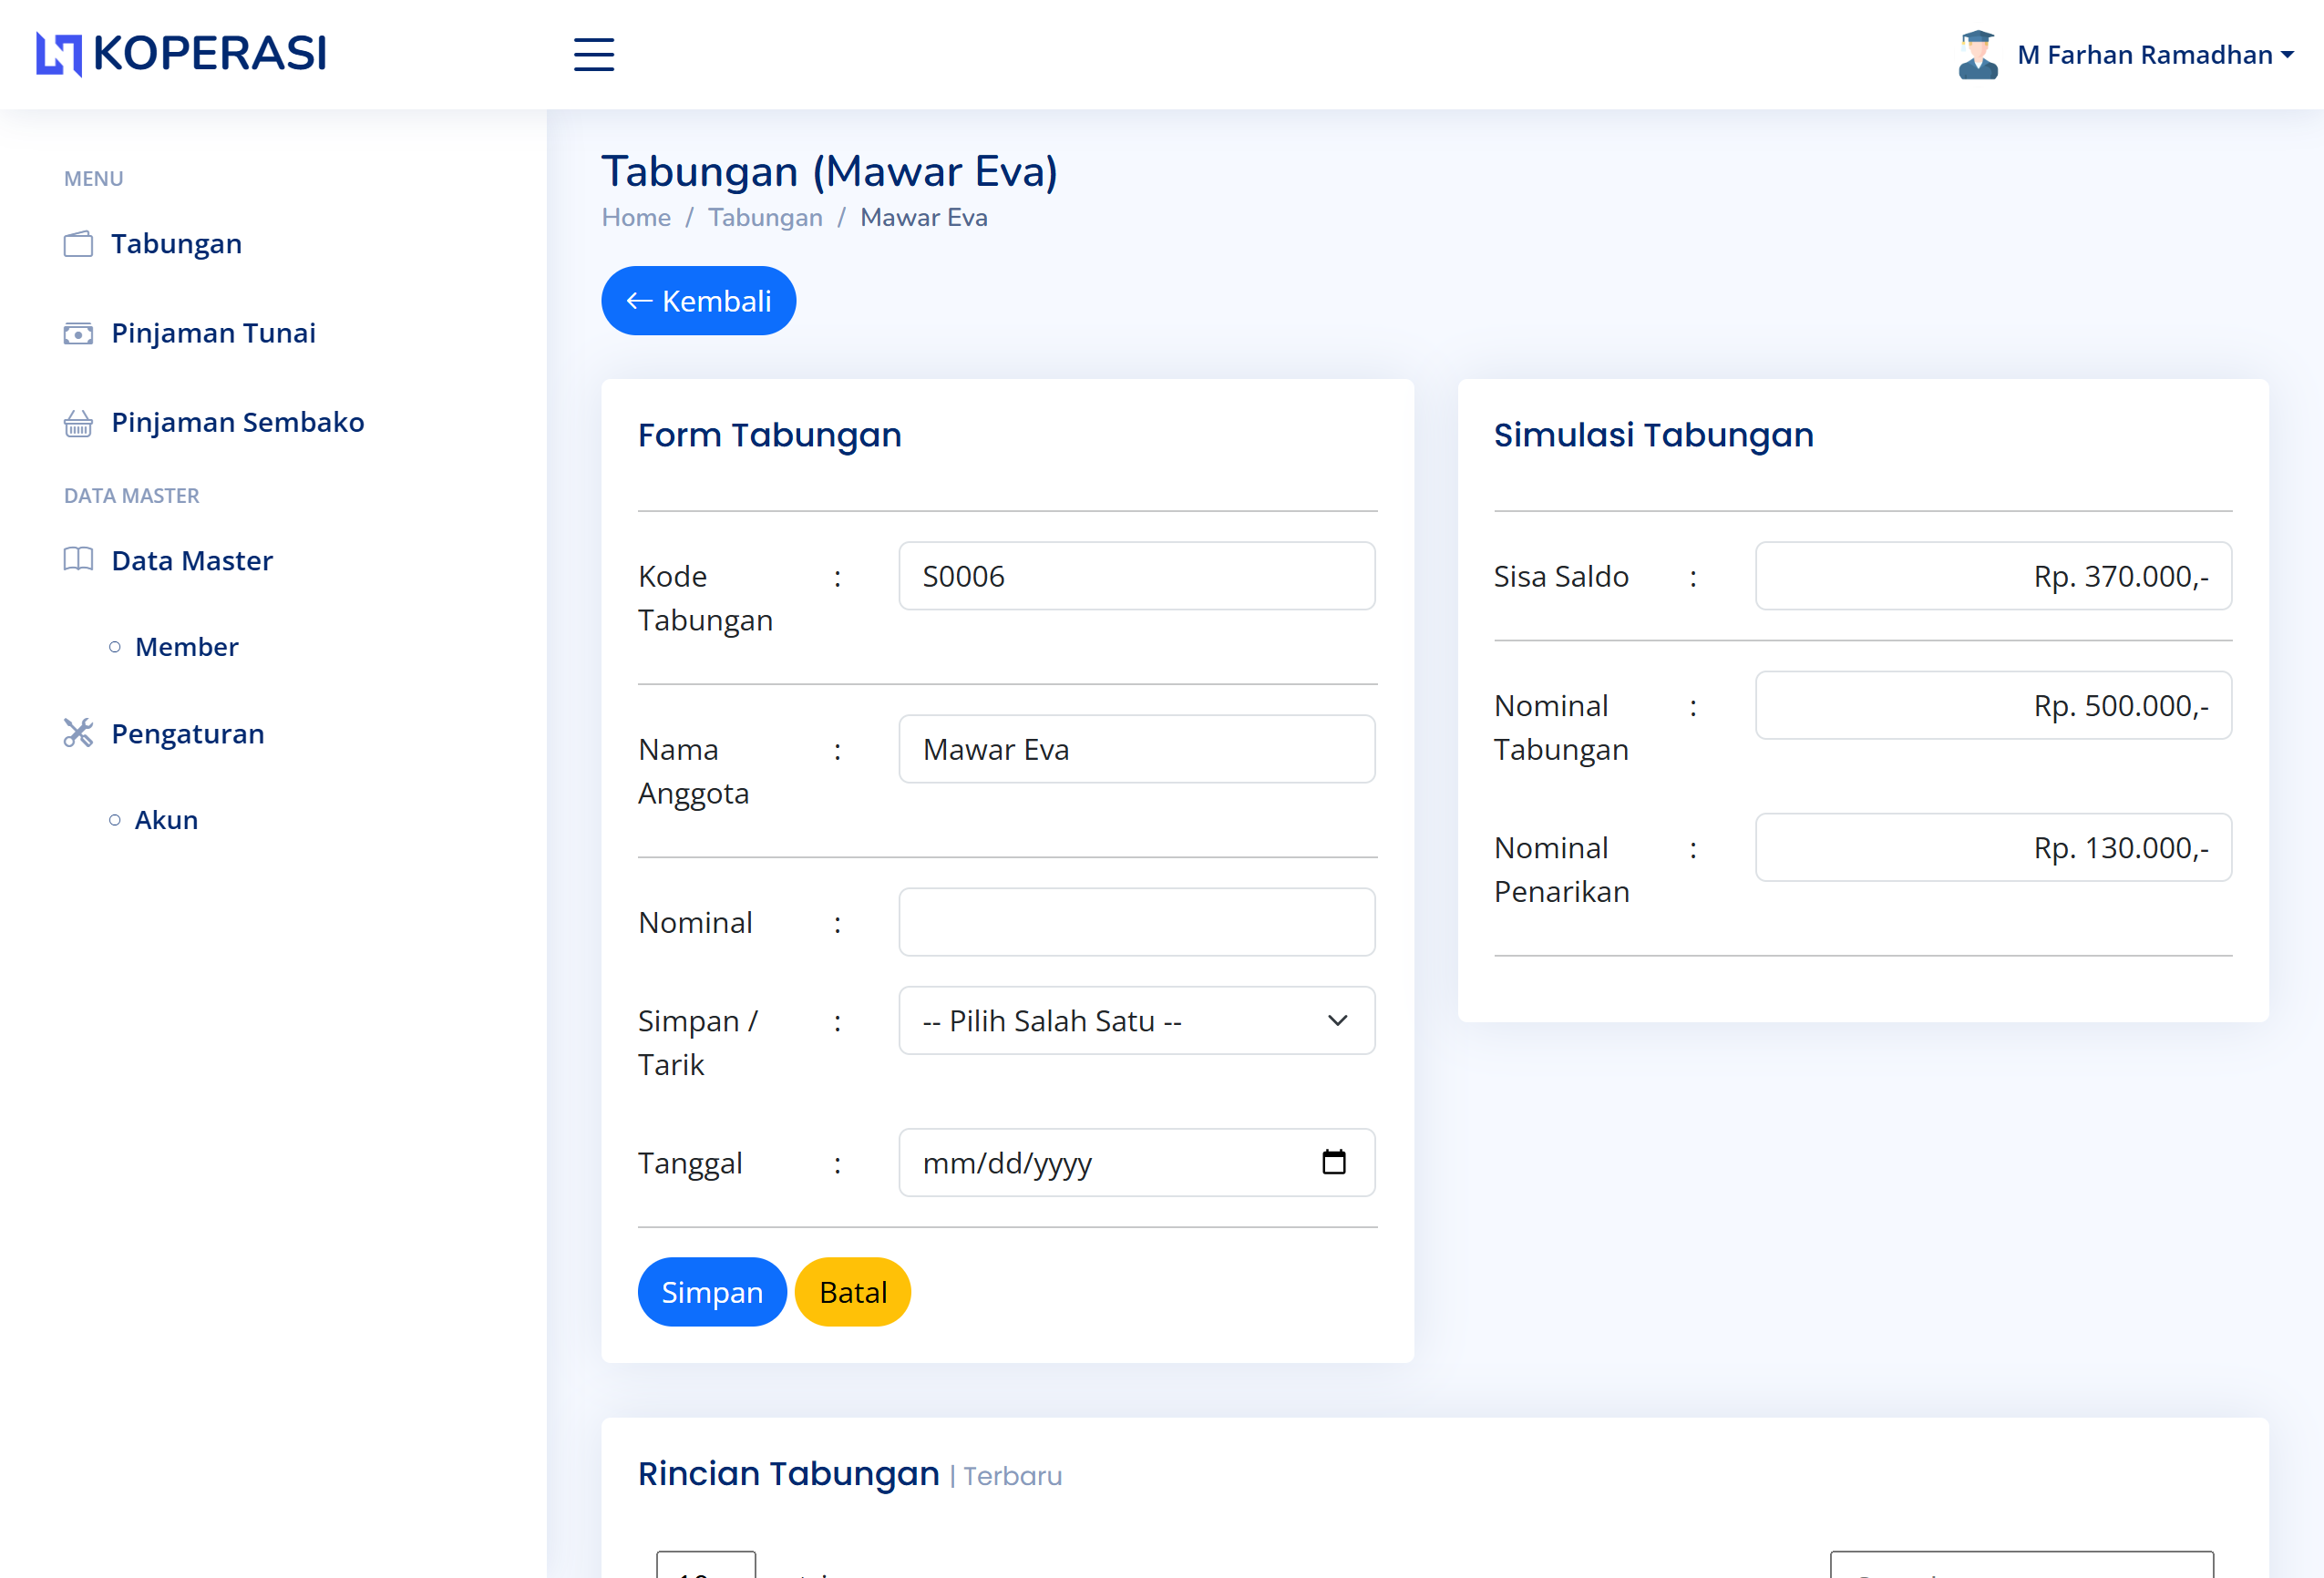Click the user avatar icon
Viewport: 2324px width, 1578px height.
tap(1977, 54)
